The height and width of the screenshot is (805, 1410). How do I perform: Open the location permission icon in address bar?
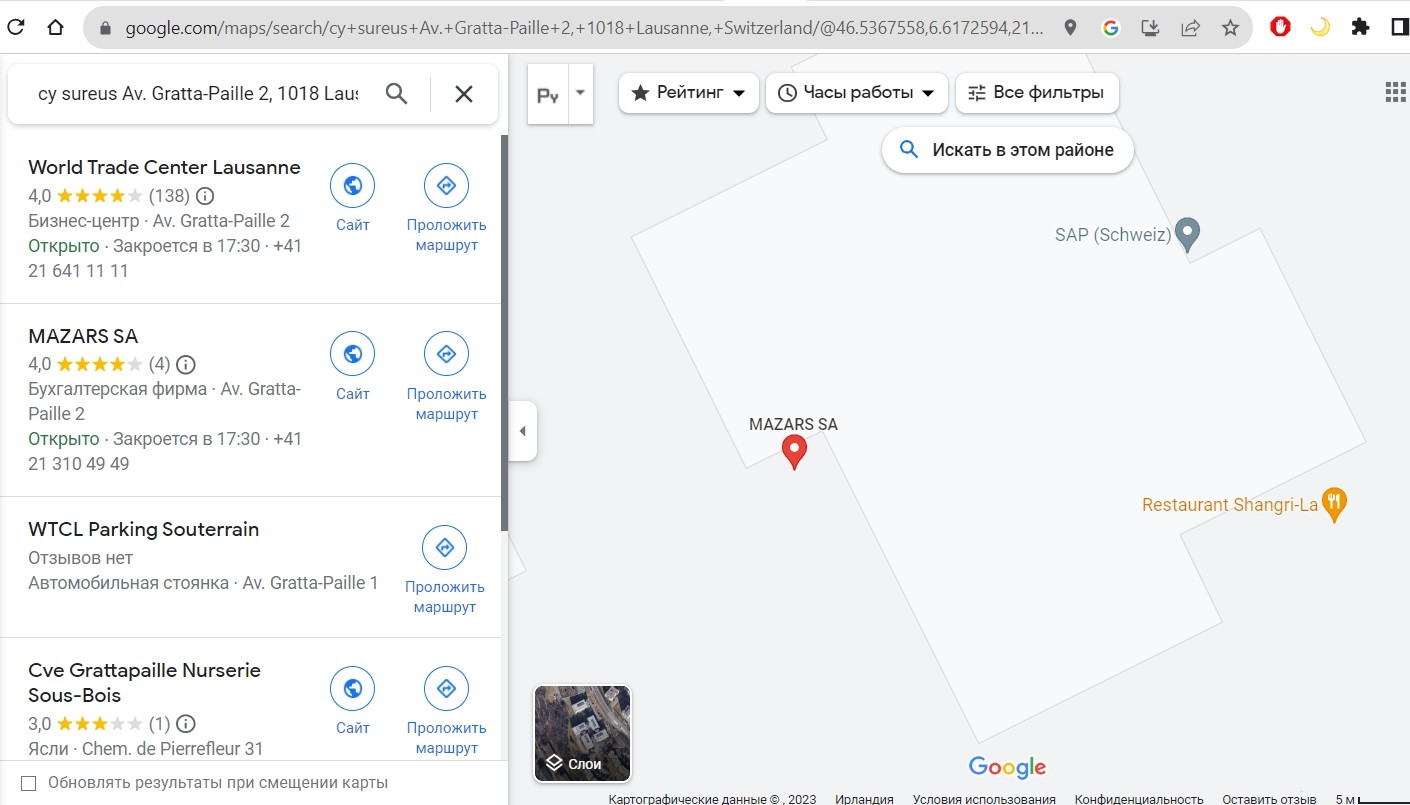[1070, 28]
